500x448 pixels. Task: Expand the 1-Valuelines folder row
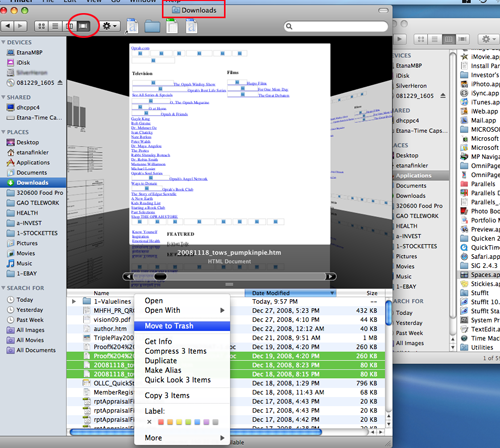(x=74, y=301)
